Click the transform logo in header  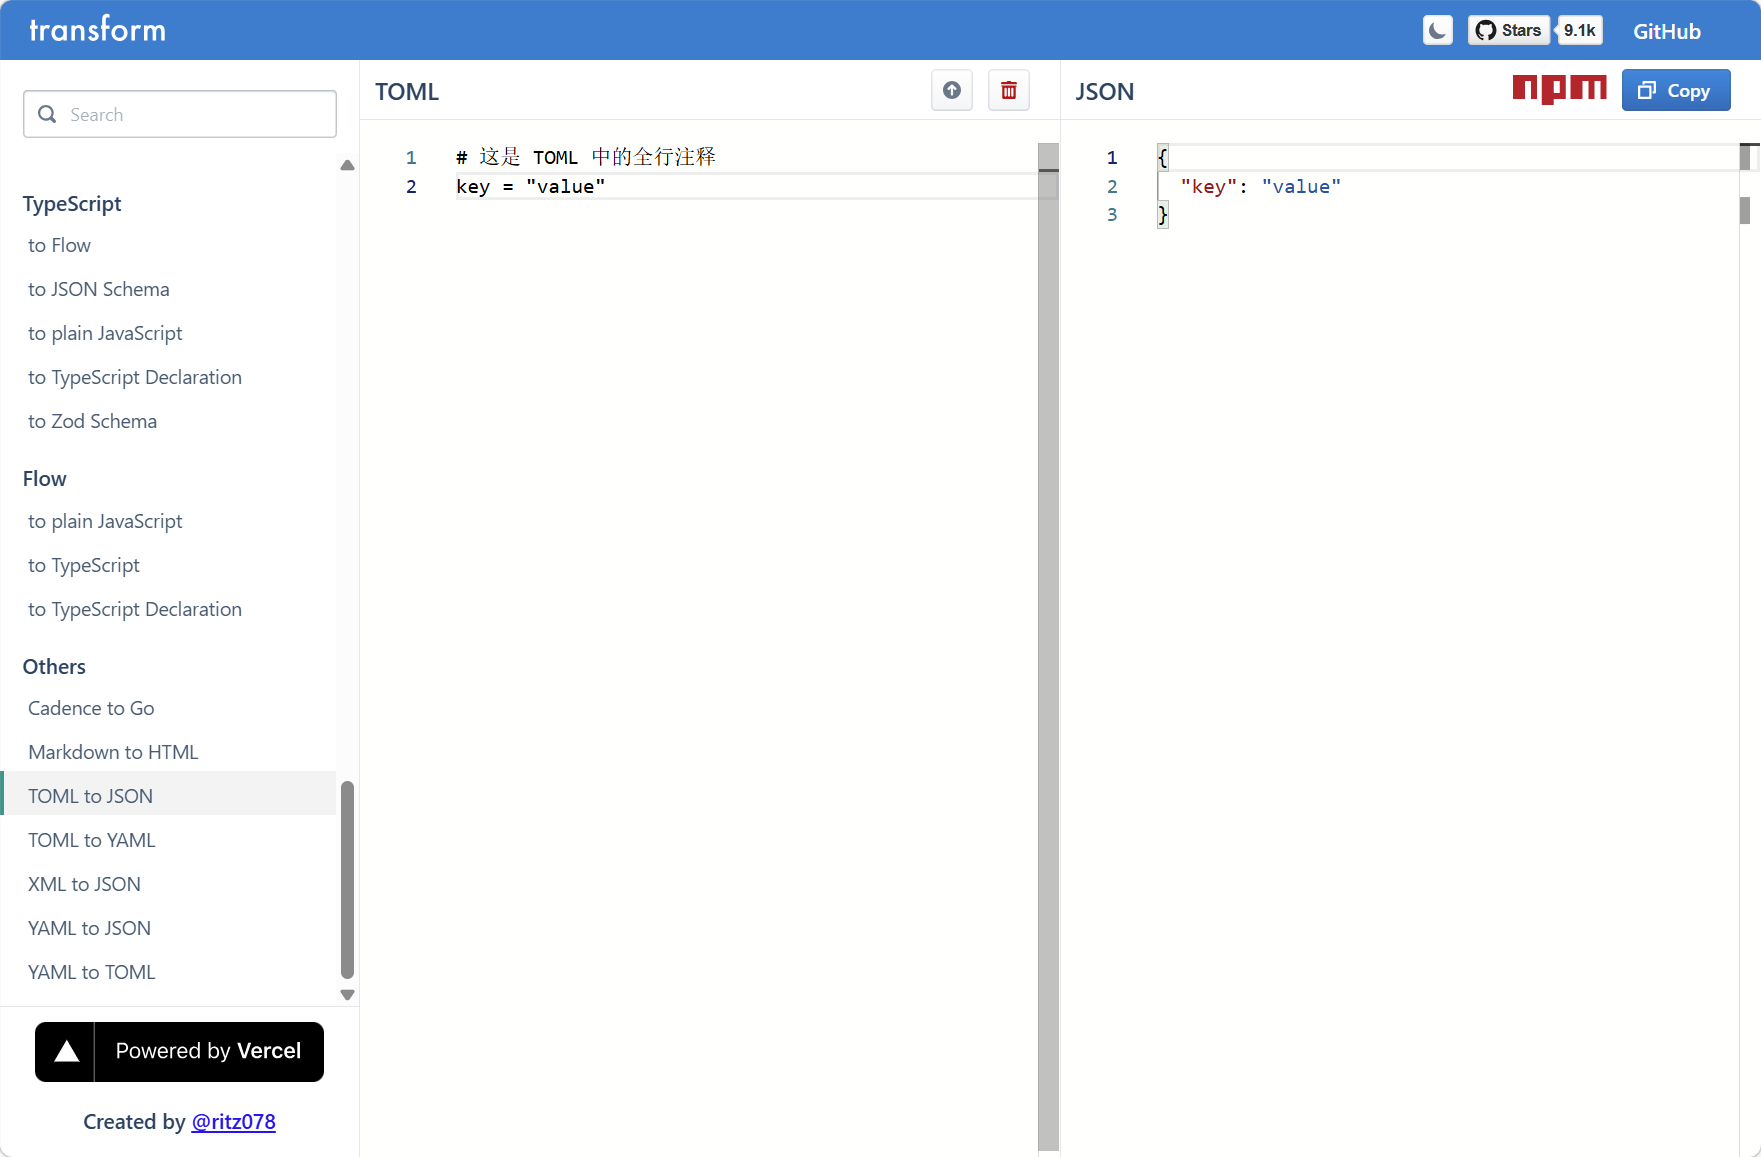click(97, 30)
